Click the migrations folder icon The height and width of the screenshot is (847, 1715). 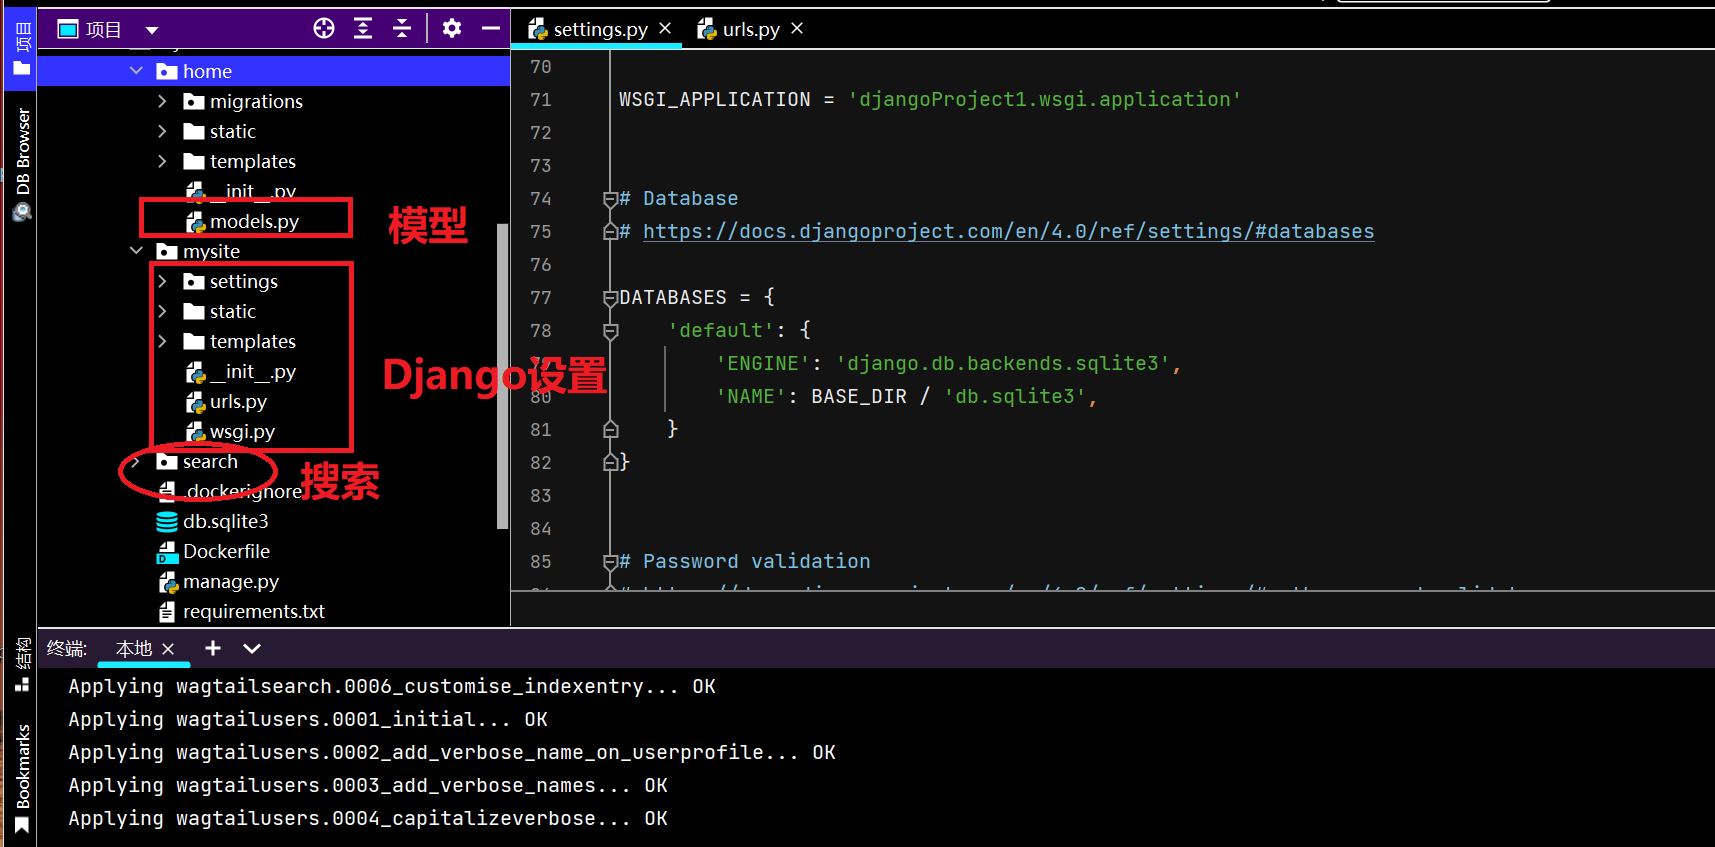pyautogui.click(x=194, y=101)
